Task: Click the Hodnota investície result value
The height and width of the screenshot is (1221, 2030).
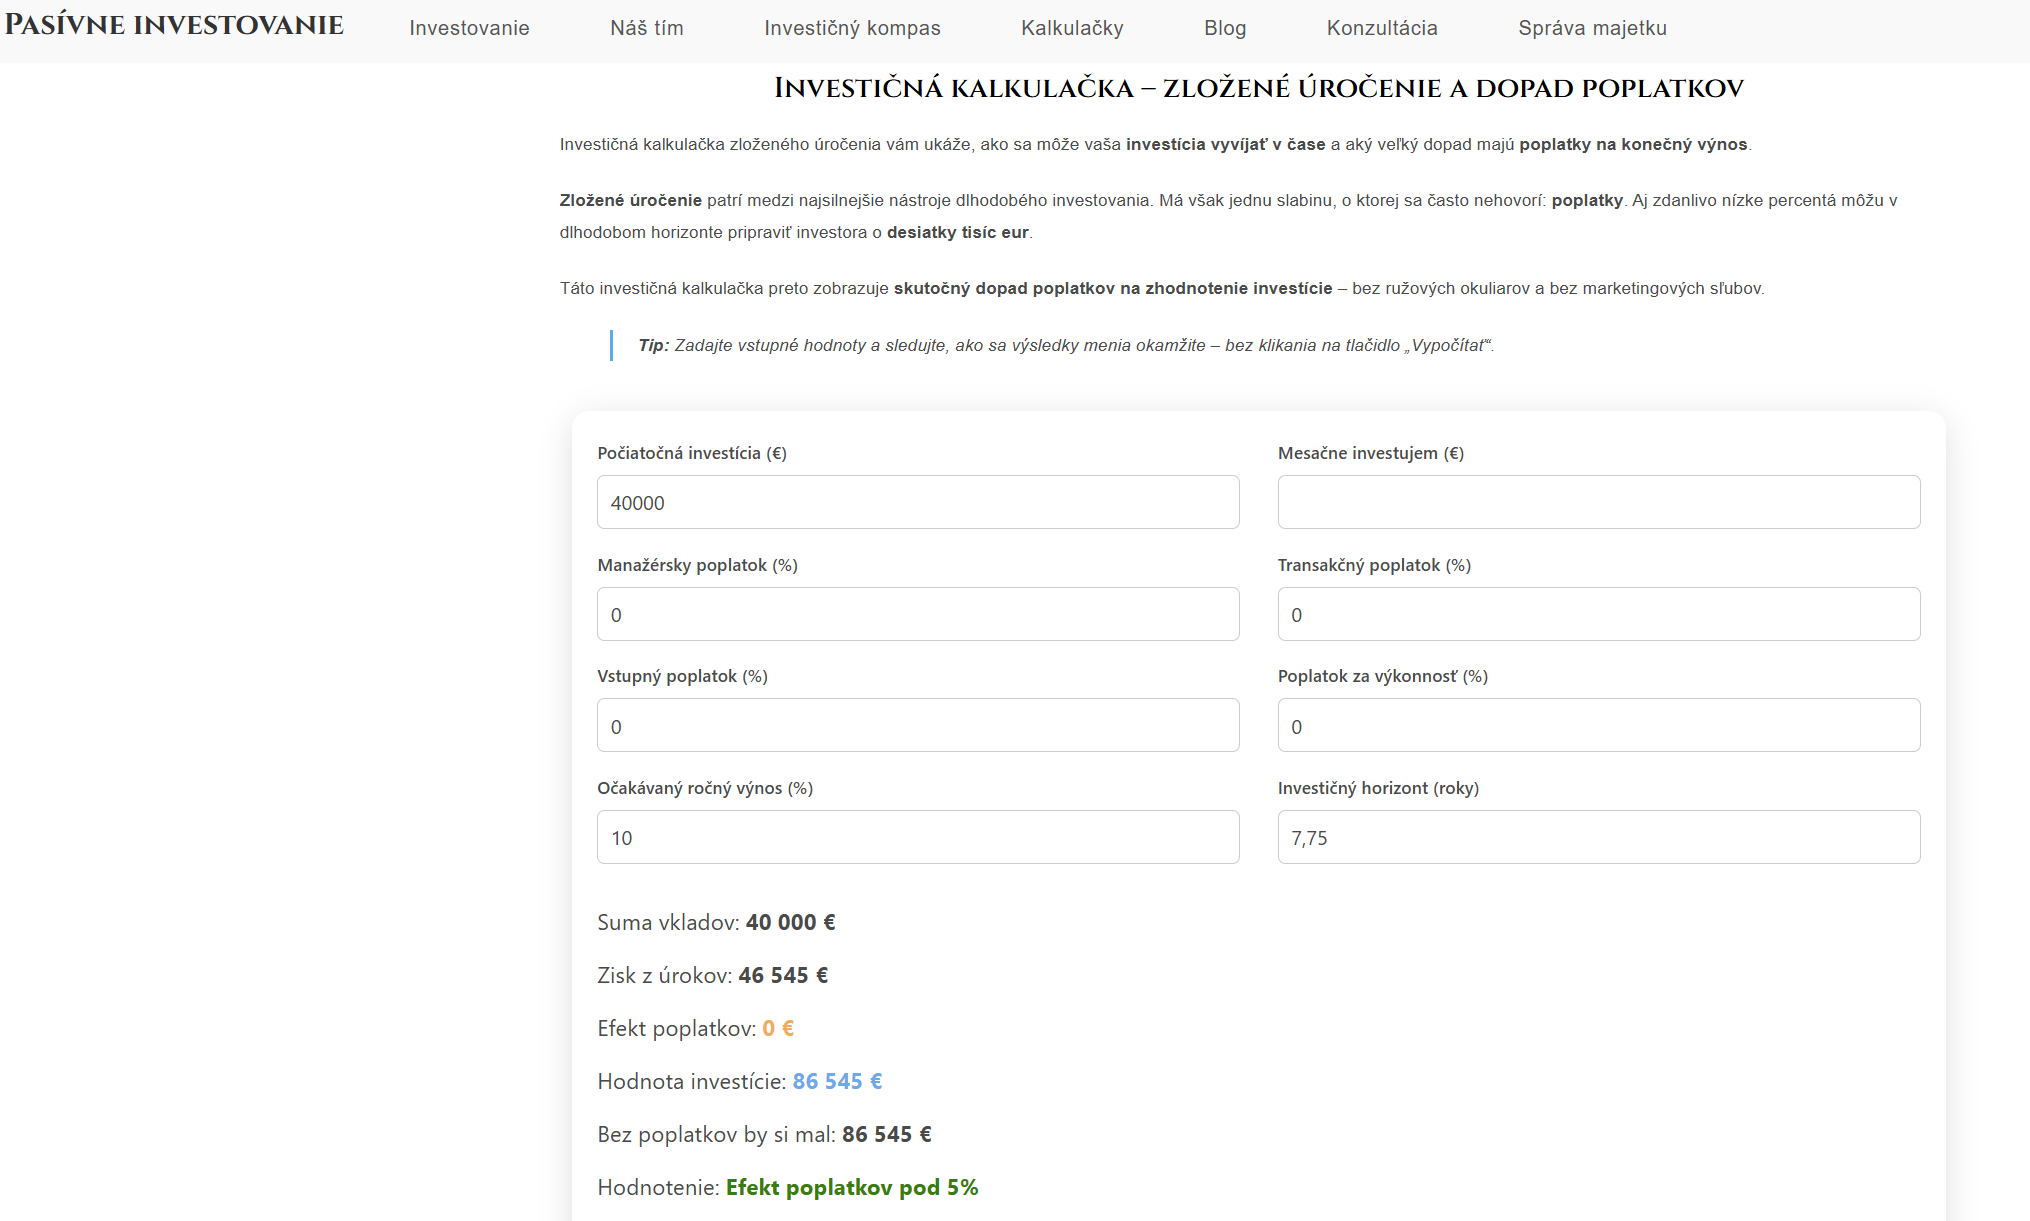Action: click(x=837, y=1081)
